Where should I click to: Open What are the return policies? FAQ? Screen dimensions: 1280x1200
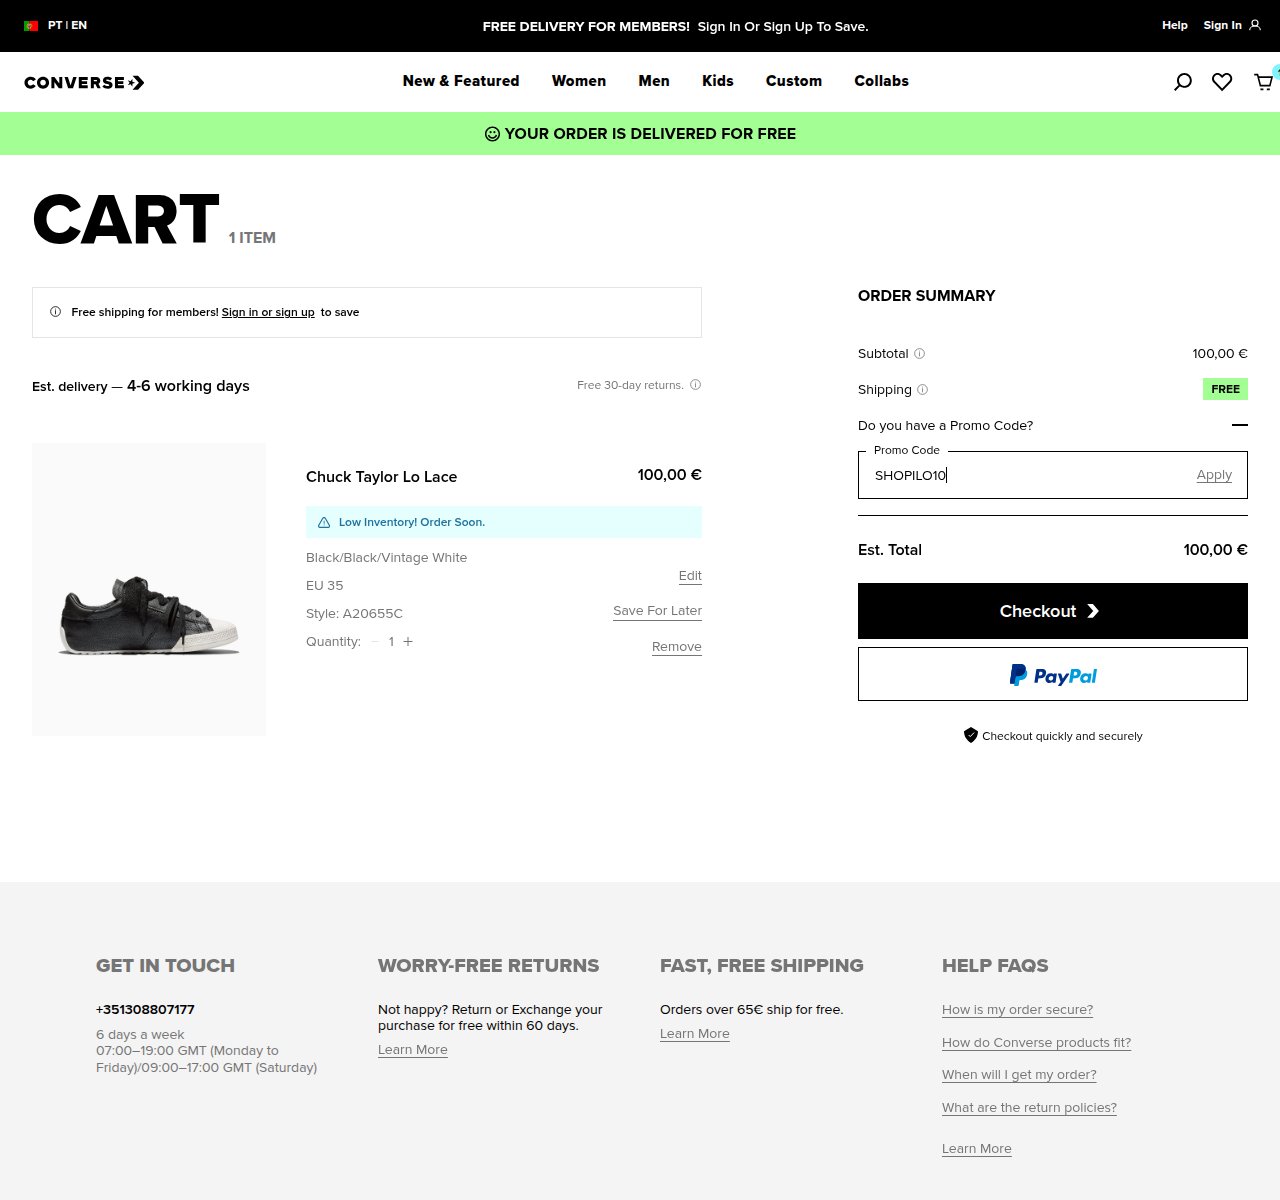pos(1029,1108)
